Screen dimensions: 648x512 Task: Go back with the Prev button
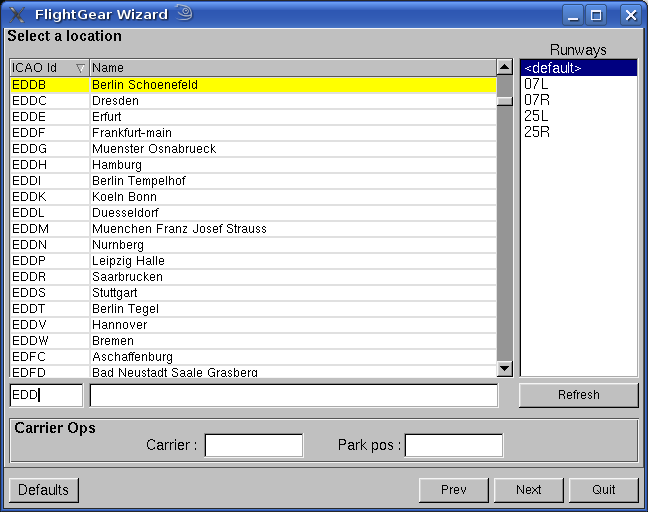pos(453,490)
